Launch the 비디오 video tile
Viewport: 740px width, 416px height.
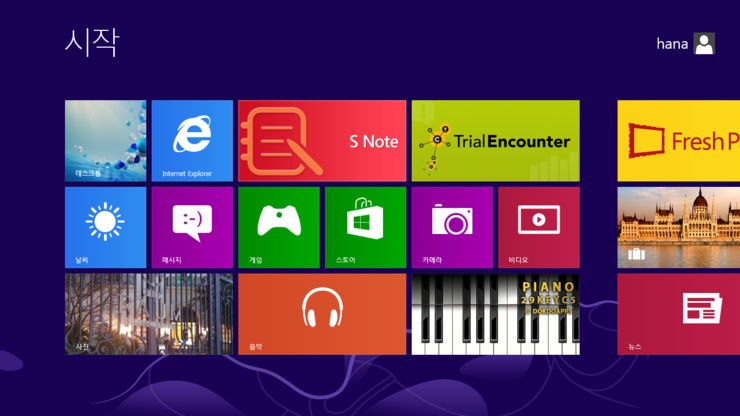point(538,227)
